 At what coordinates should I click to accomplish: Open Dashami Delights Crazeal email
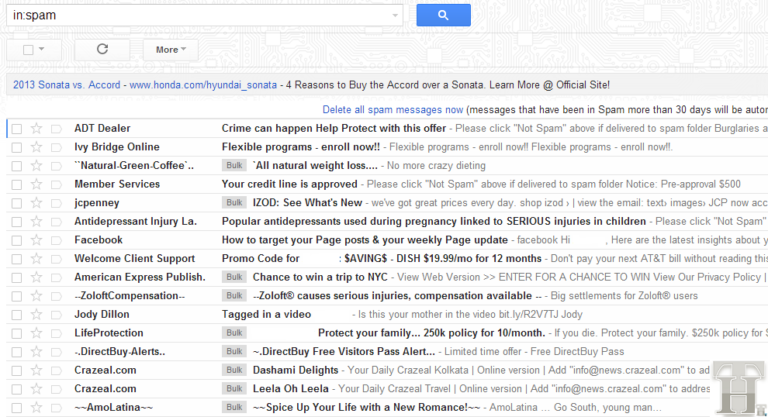pyautogui.click(x=295, y=370)
